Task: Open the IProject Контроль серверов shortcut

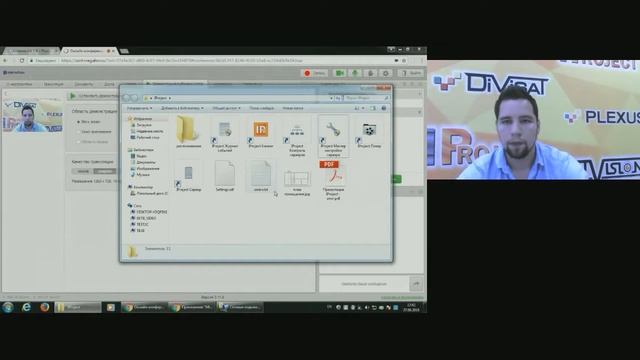Action: pos(297,138)
